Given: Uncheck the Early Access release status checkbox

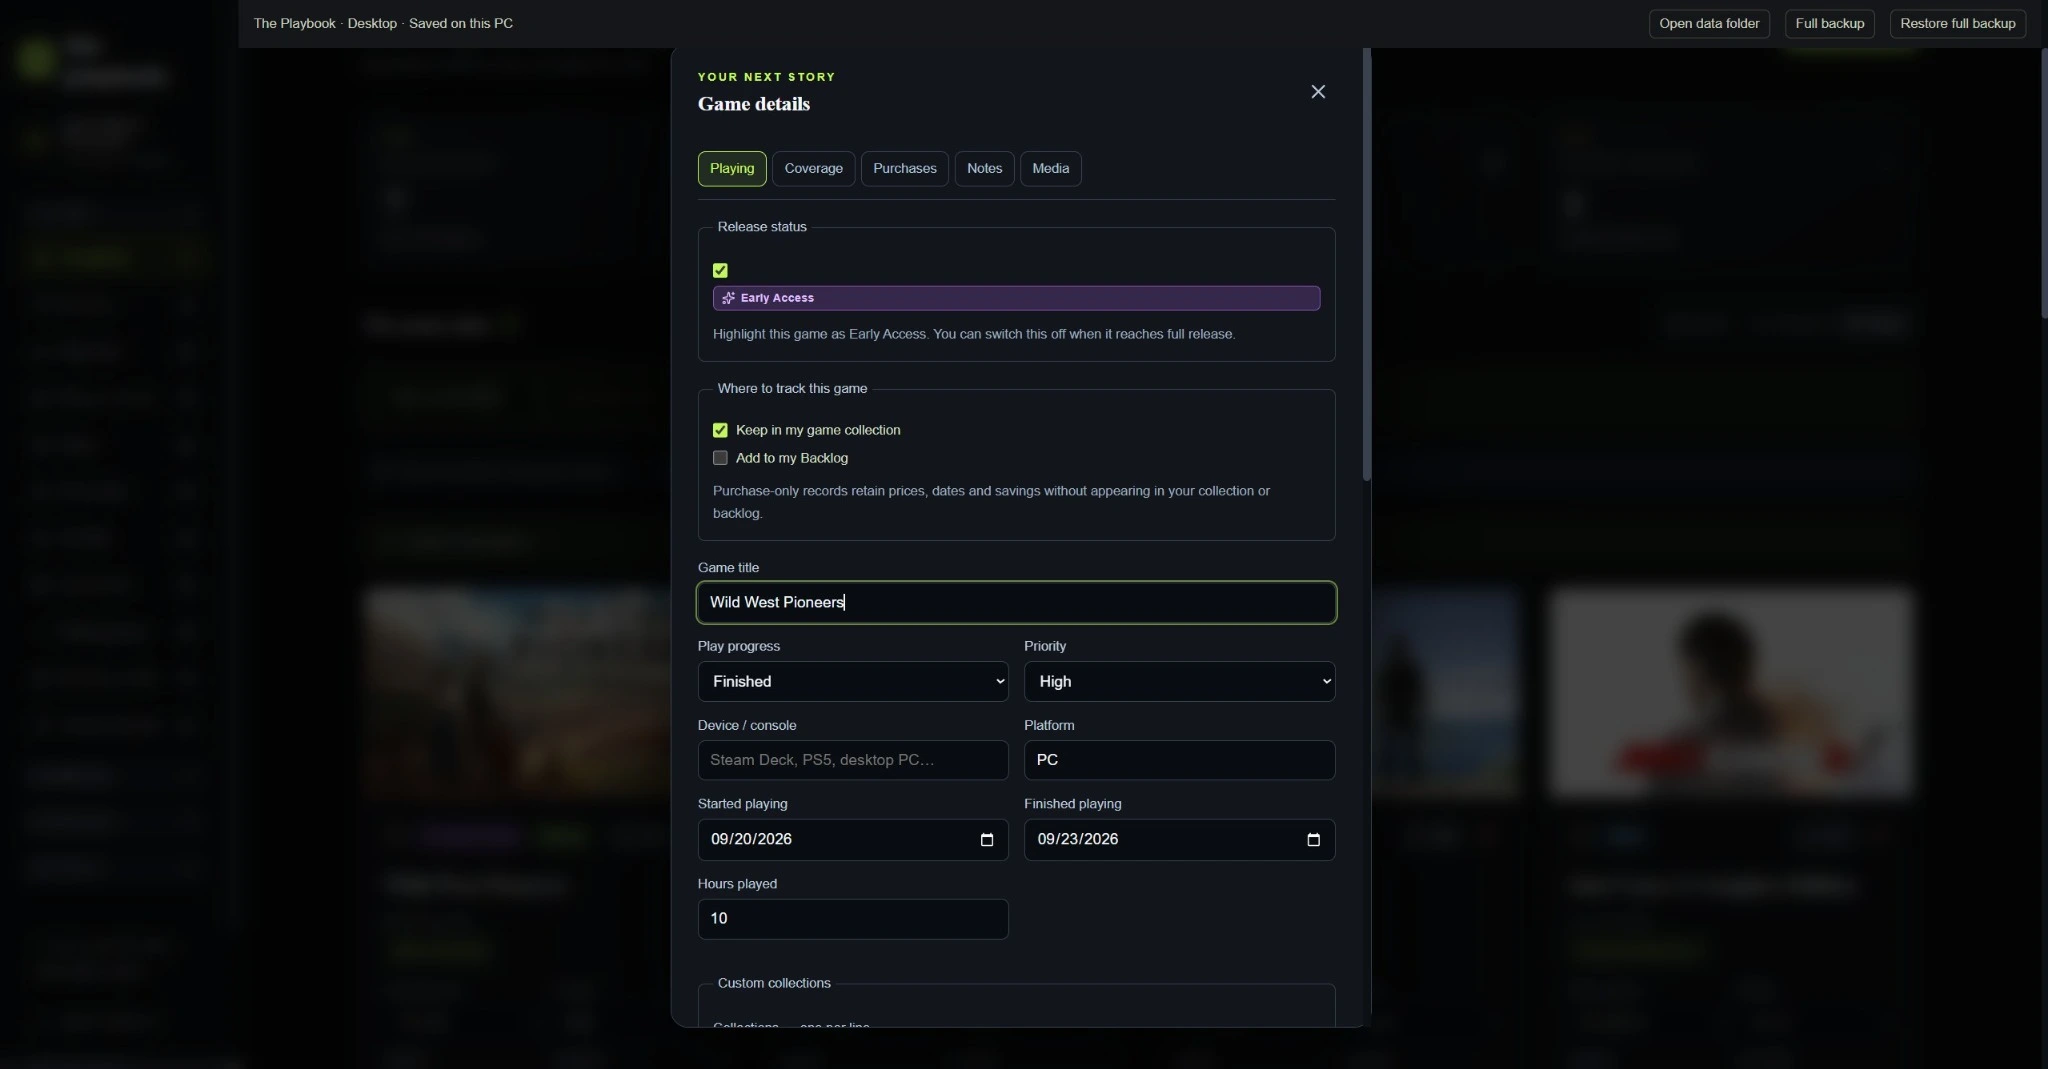Looking at the screenshot, I should pos(720,270).
